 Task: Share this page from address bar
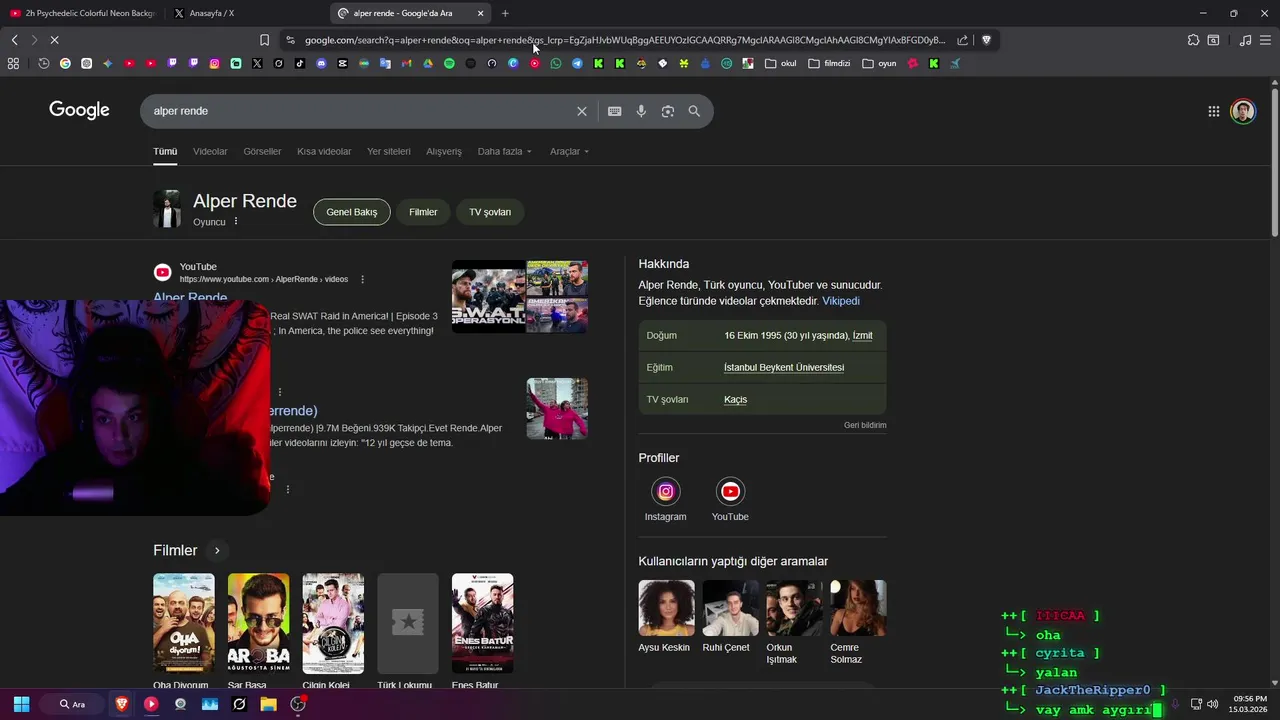(x=962, y=40)
